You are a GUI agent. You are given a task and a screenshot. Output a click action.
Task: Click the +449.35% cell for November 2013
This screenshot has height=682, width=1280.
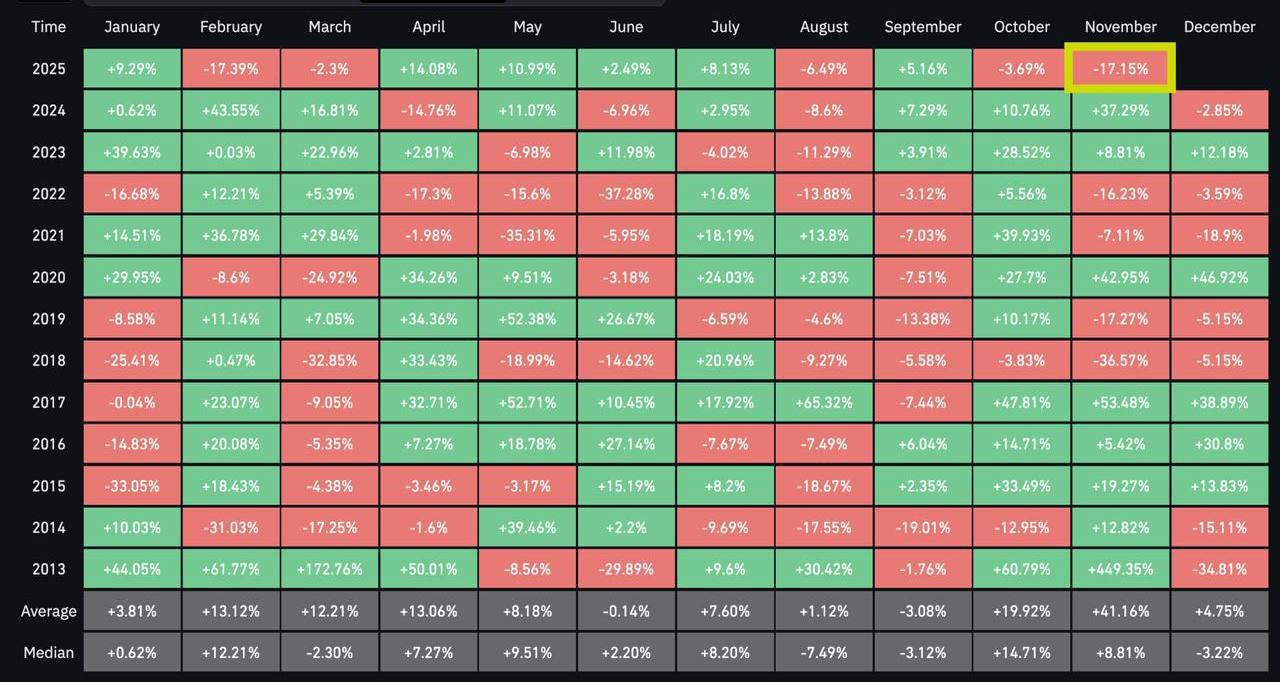(1120, 569)
